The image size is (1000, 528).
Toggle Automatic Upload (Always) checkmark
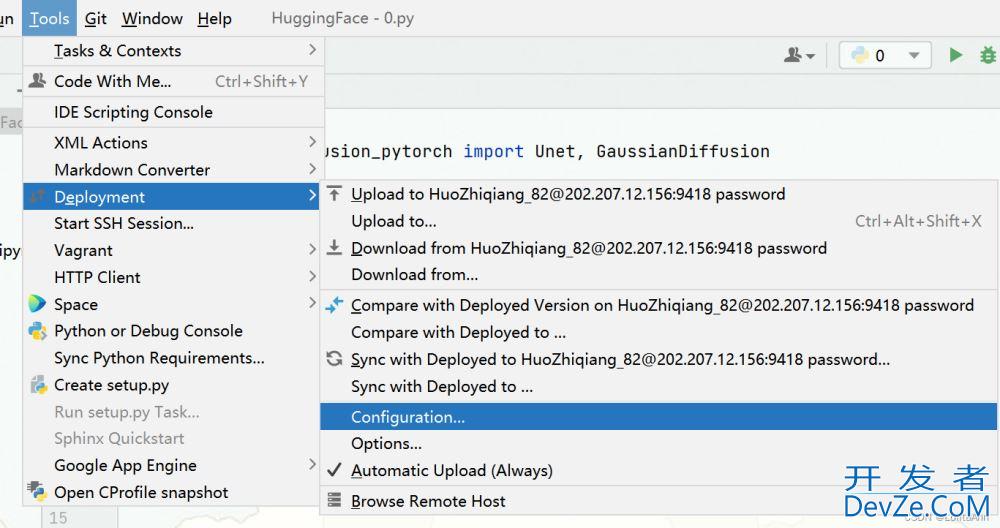(x=334, y=470)
